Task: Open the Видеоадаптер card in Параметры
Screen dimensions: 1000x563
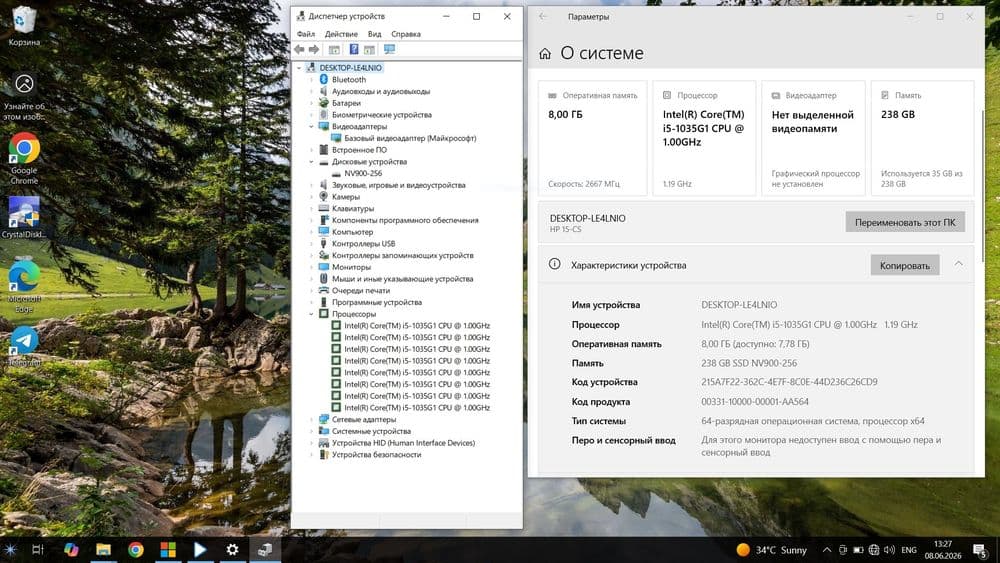Action: [x=813, y=138]
